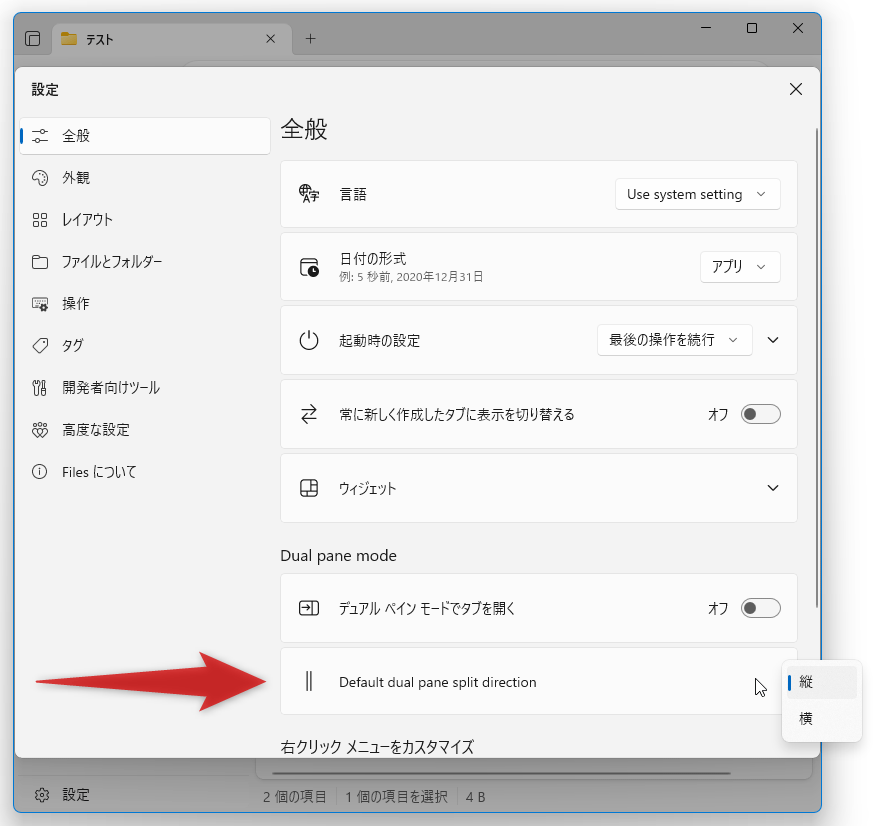Open the 全般 (General) settings section
The width and height of the screenshot is (874, 826).
point(145,135)
